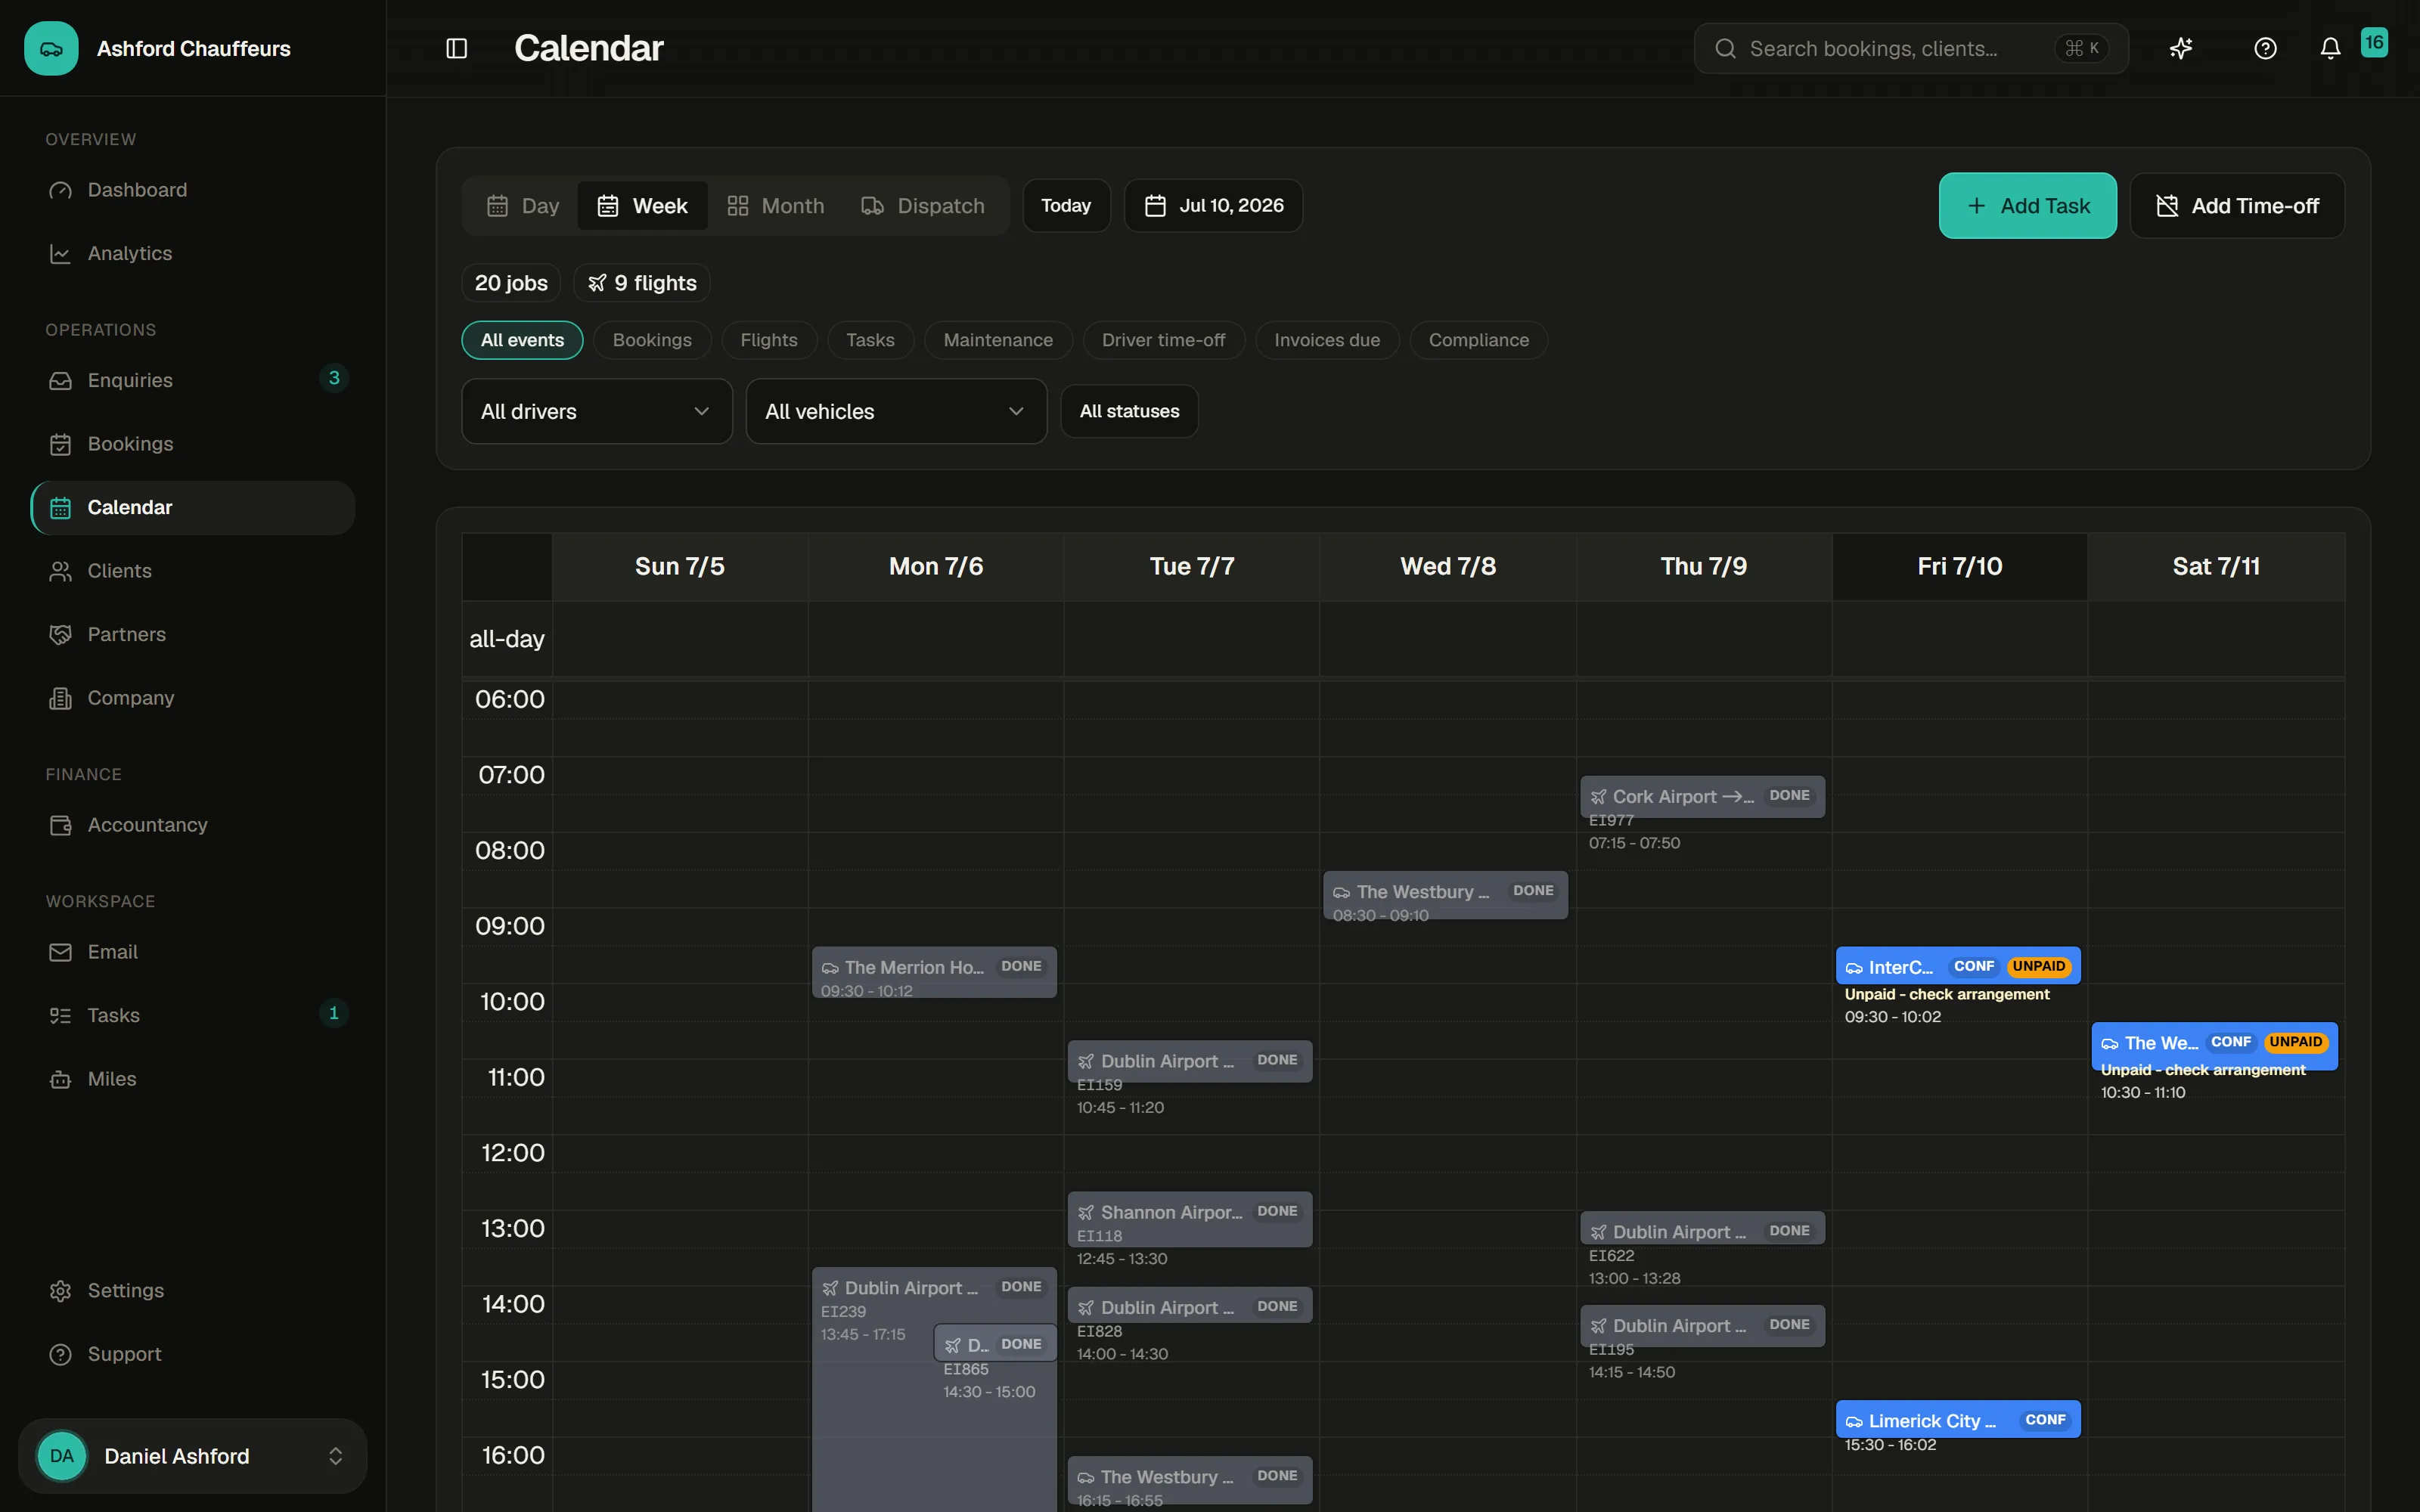Click the Today button
The height and width of the screenshot is (1512, 2420).
pyautogui.click(x=1066, y=206)
